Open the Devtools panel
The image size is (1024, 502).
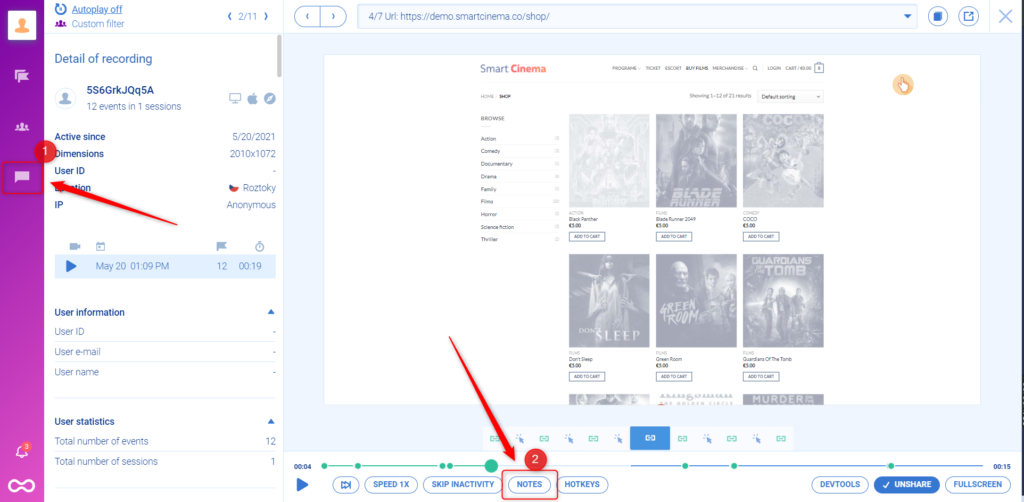tap(838, 484)
